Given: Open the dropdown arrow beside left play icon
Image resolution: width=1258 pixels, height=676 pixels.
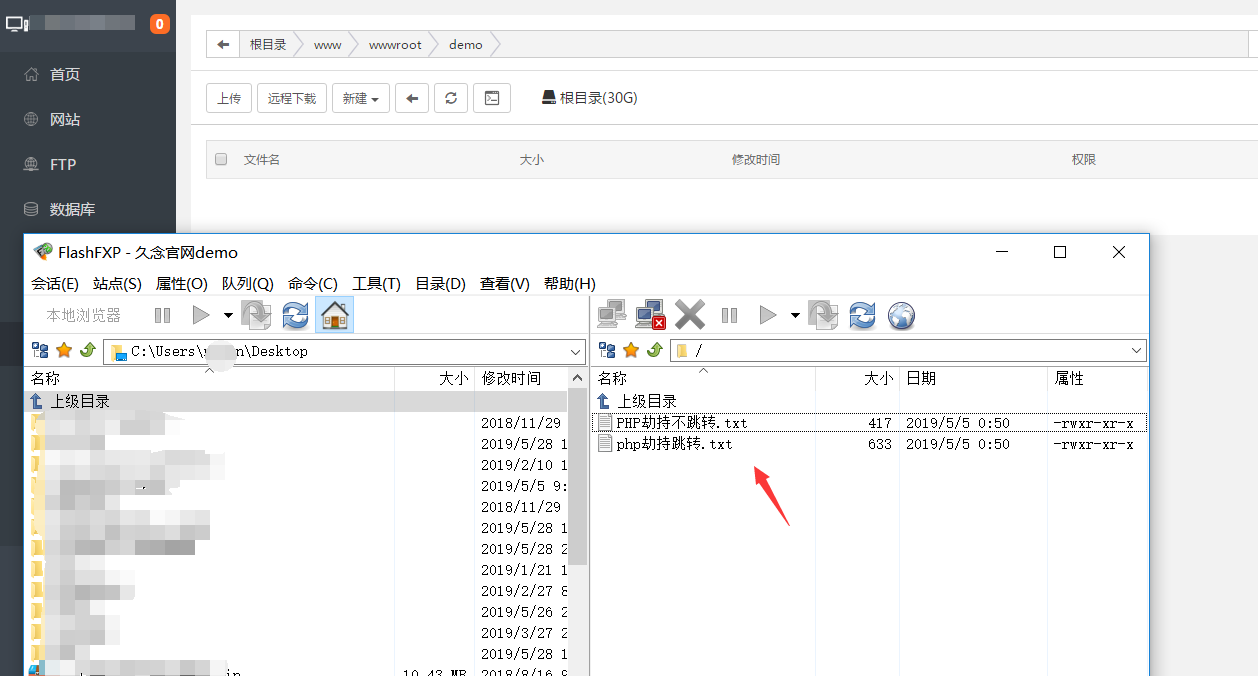Looking at the screenshot, I should click(x=228, y=316).
